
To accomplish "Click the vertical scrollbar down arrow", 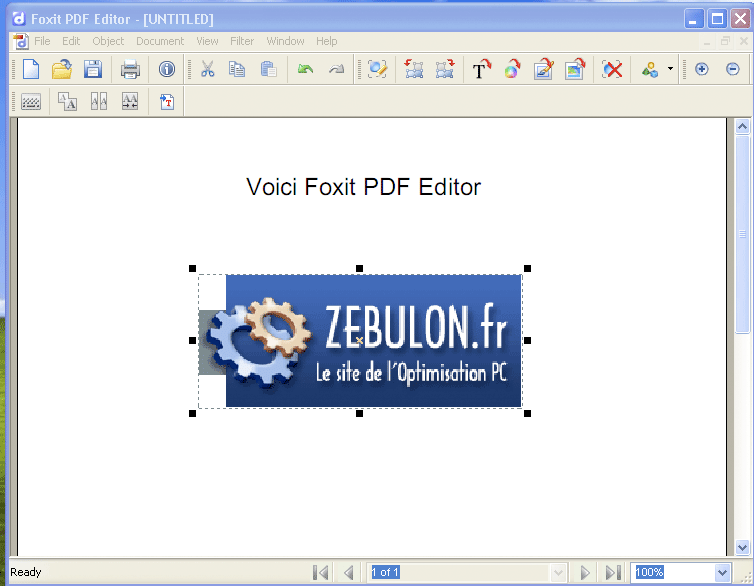I will [x=742, y=547].
